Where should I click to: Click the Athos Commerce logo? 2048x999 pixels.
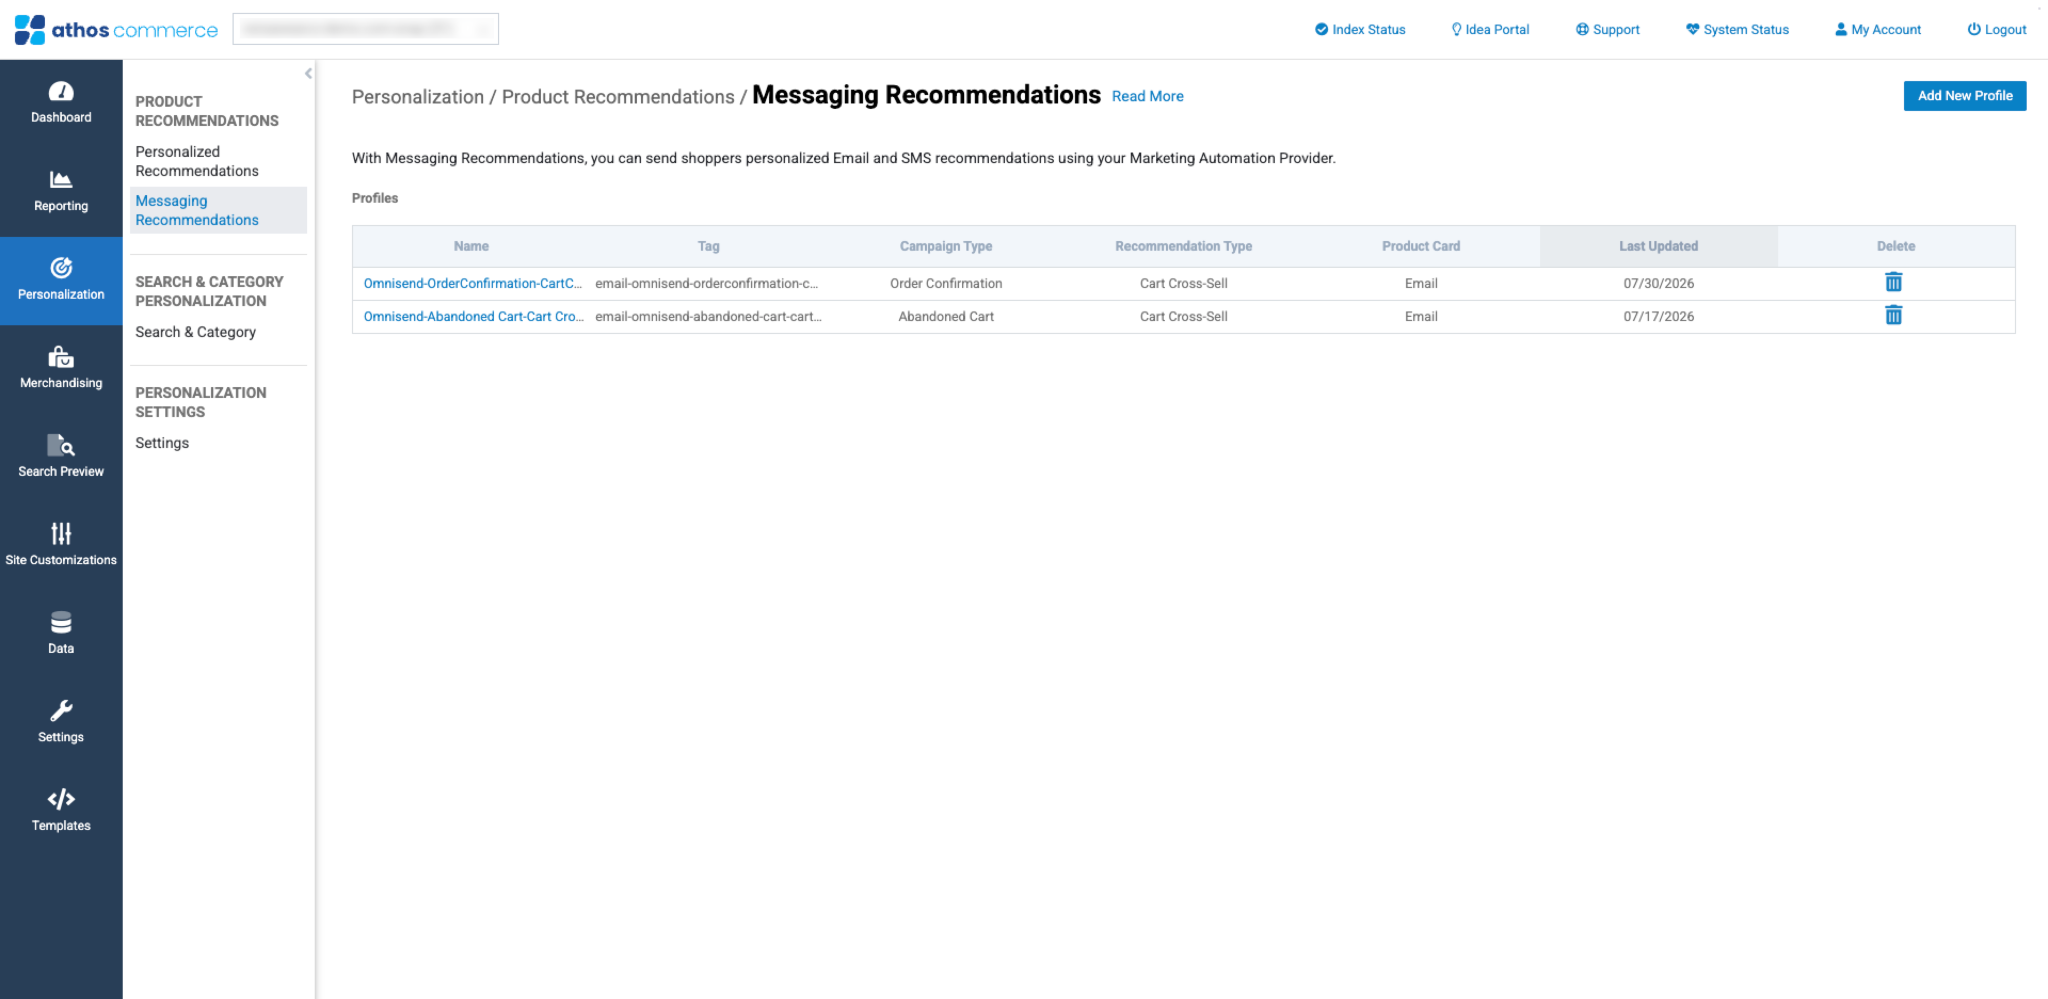click(116, 30)
